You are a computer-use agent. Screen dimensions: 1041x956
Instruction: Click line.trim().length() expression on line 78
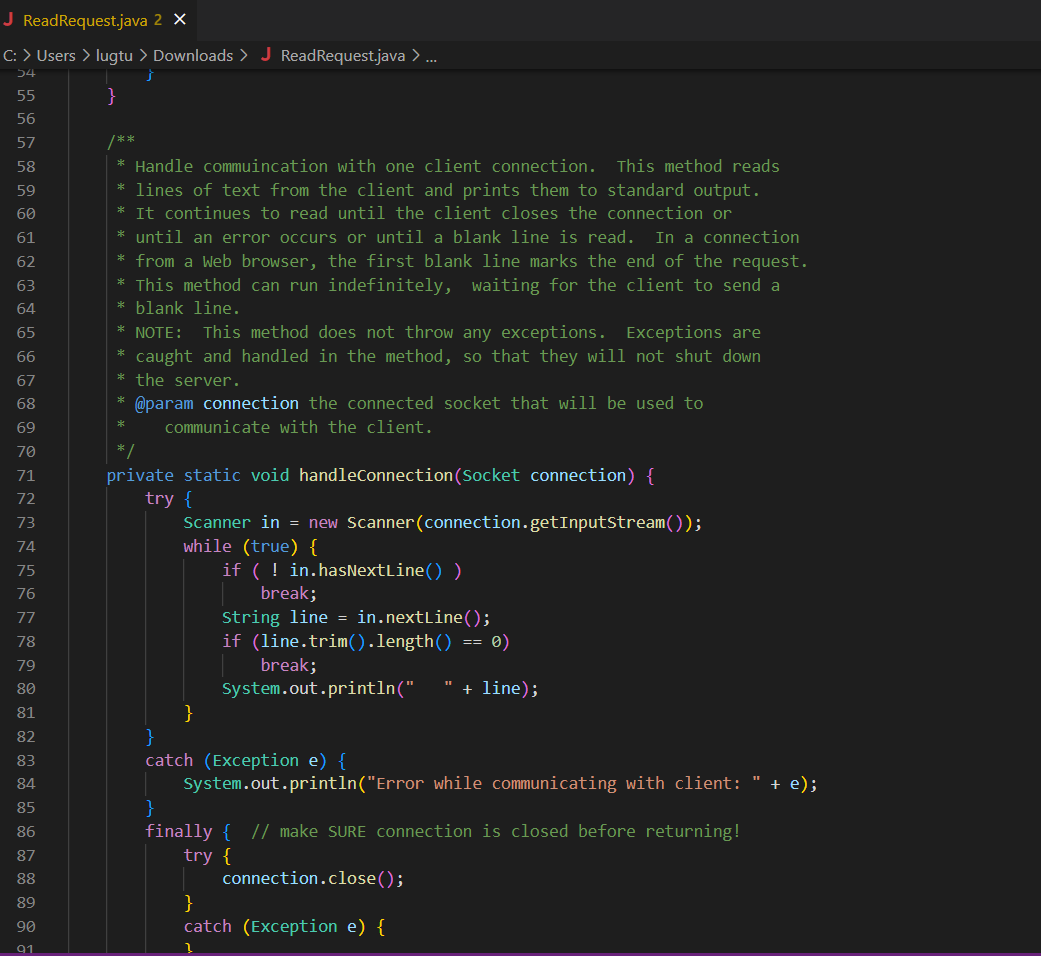coord(357,641)
